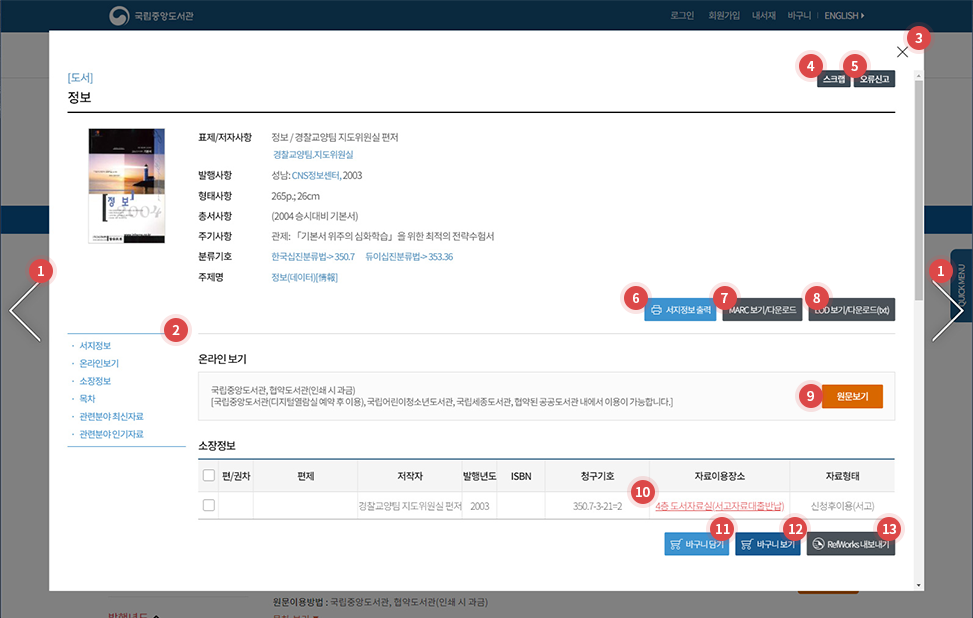
Task: Click the left arrow for previous record
Action: click(x=24, y=311)
